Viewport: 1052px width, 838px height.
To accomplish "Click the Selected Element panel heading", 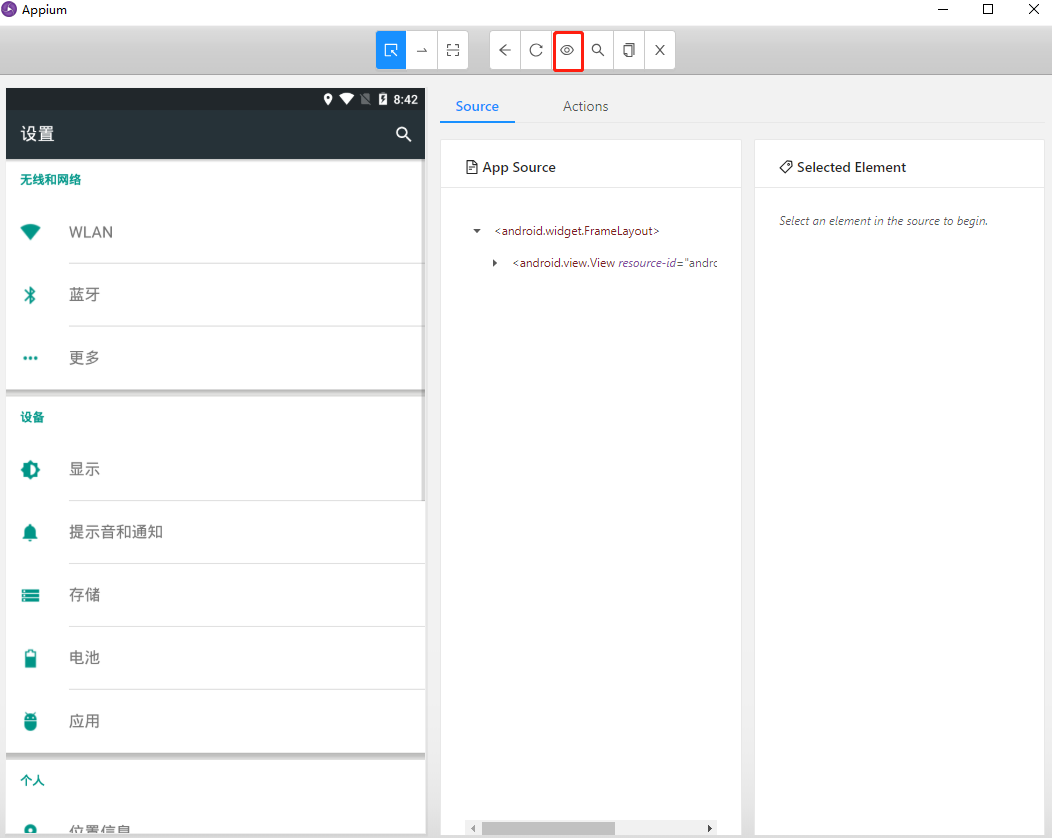I will pos(843,167).
